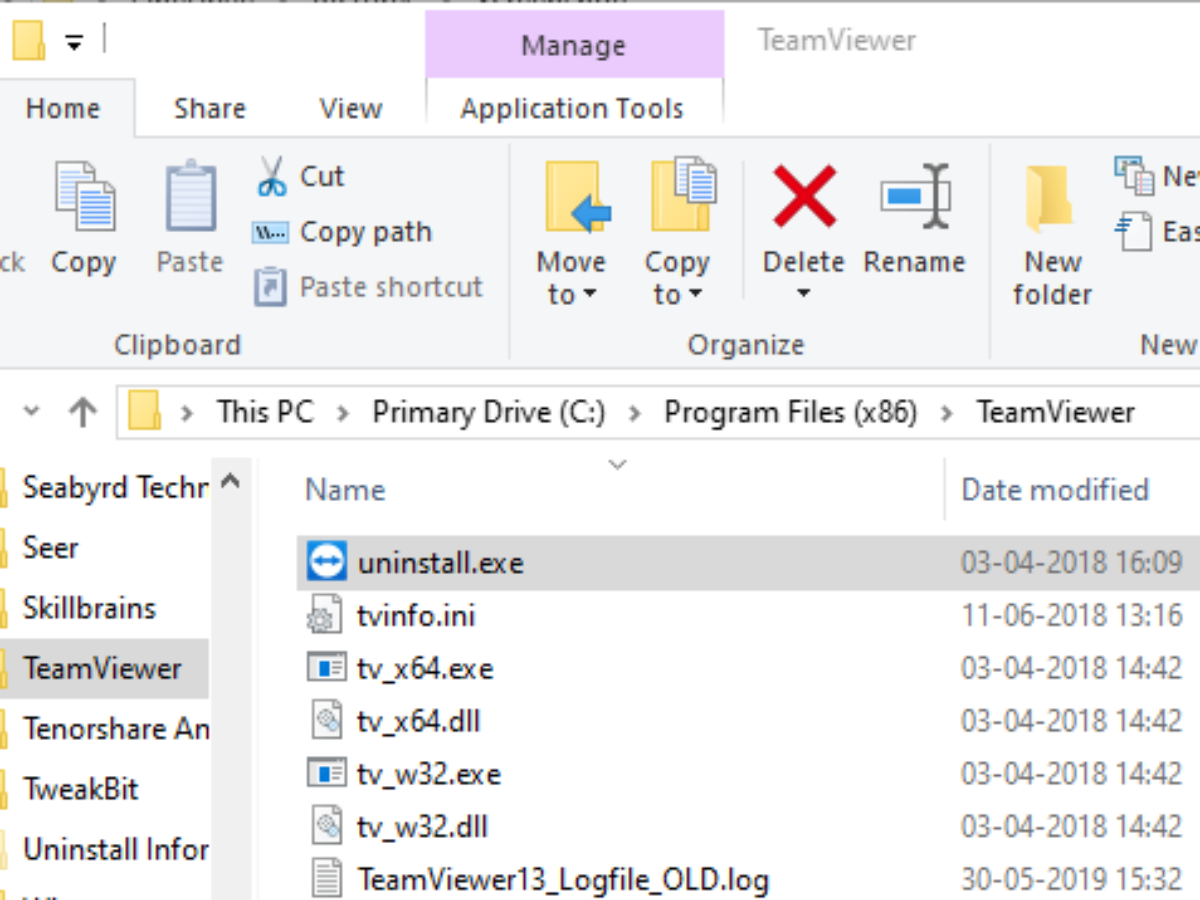
Task: Switch to the Share ribbon tab
Action: click(x=209, y=108)
